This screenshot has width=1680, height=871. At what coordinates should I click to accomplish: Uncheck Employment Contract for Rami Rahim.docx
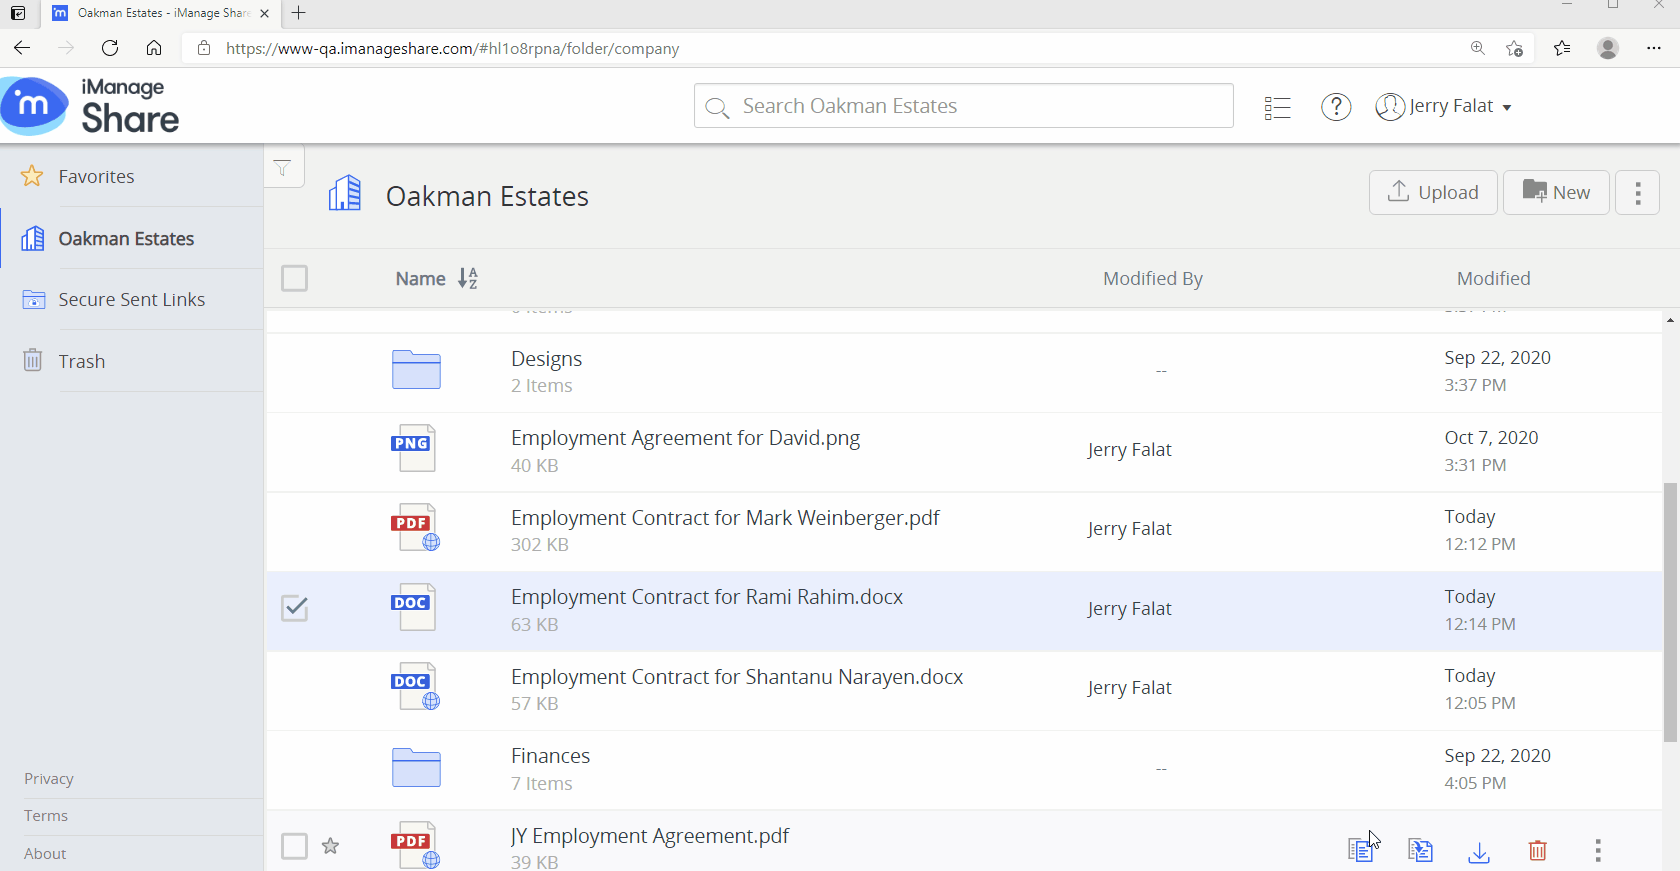(x=295, y=608)
